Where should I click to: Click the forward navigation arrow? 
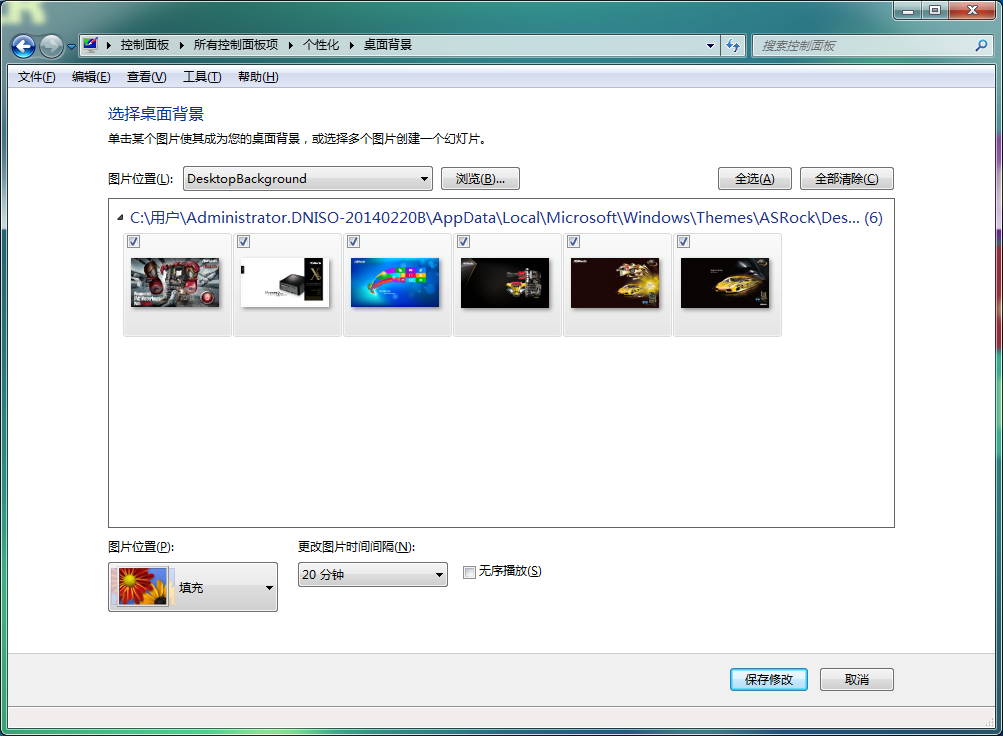click(47, 45)
